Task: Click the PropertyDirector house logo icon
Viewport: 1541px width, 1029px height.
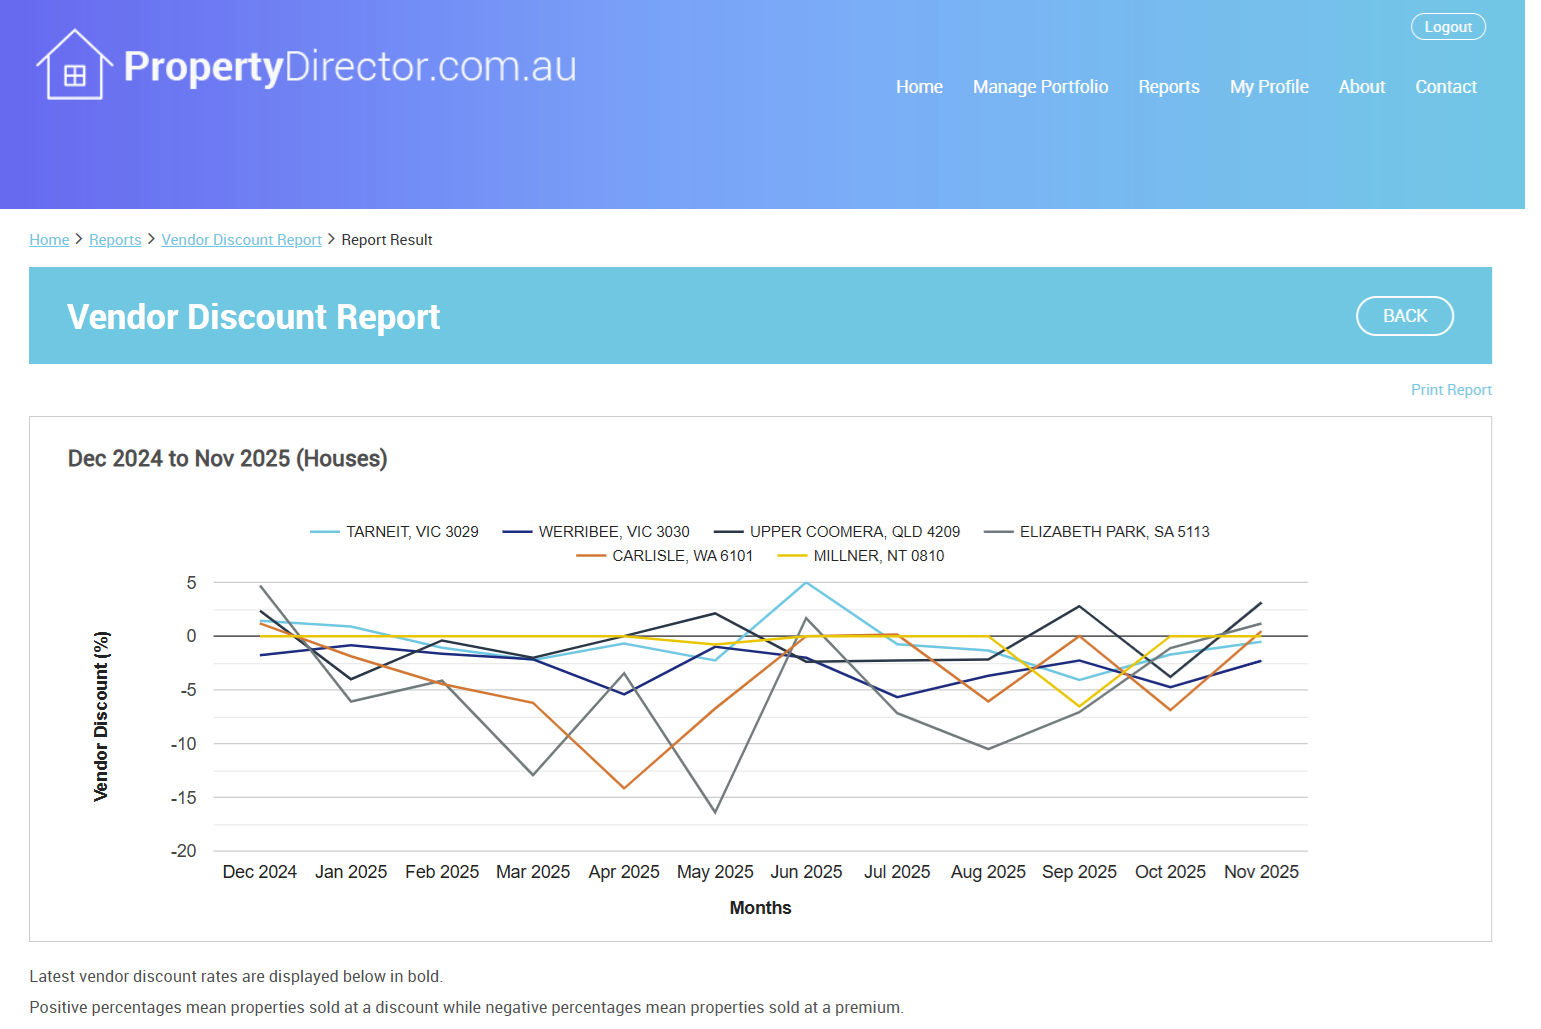Action: [73, 66]
